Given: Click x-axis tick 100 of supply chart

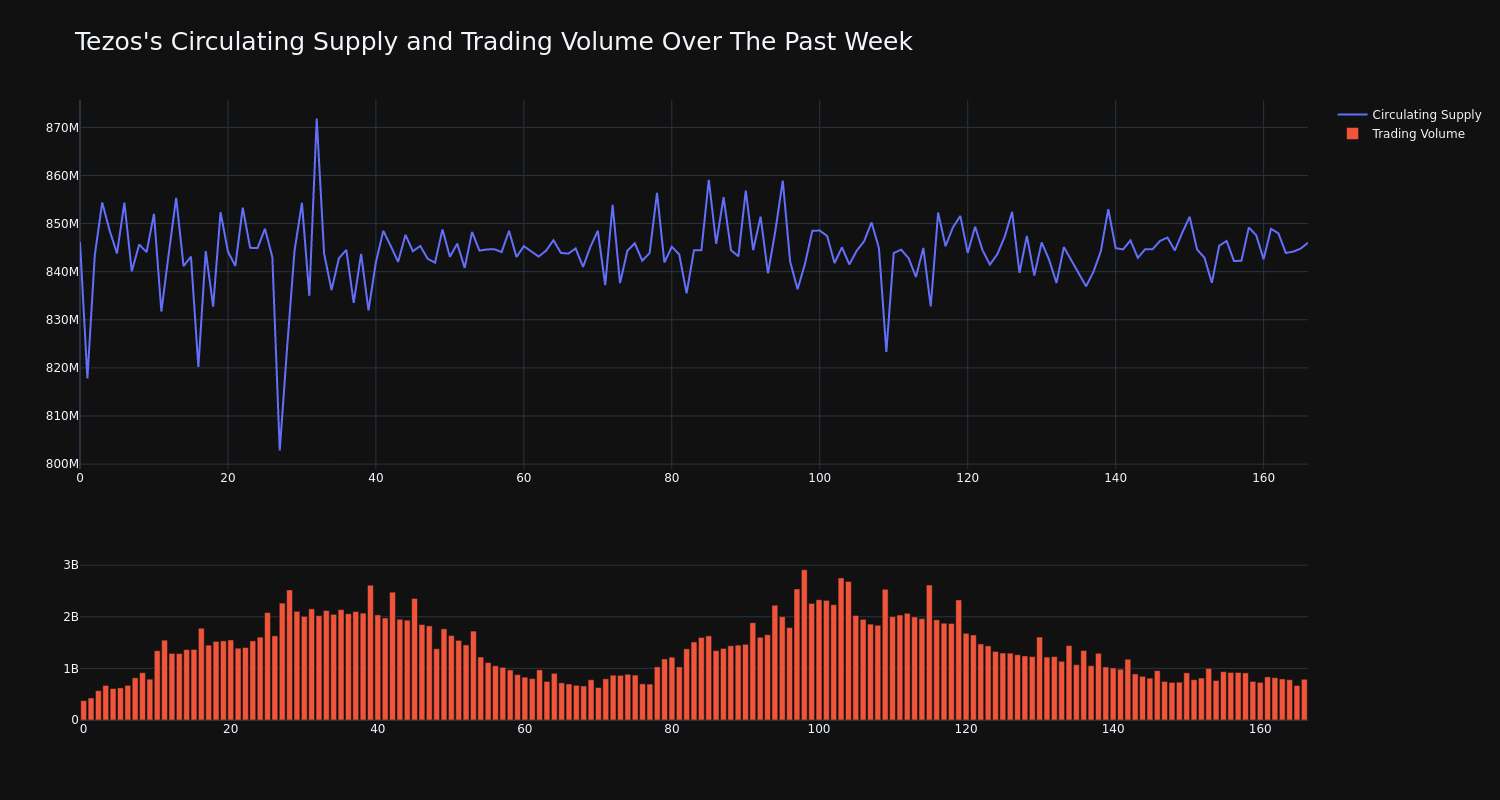Looking at the screenshot, I should pos(819,478).
